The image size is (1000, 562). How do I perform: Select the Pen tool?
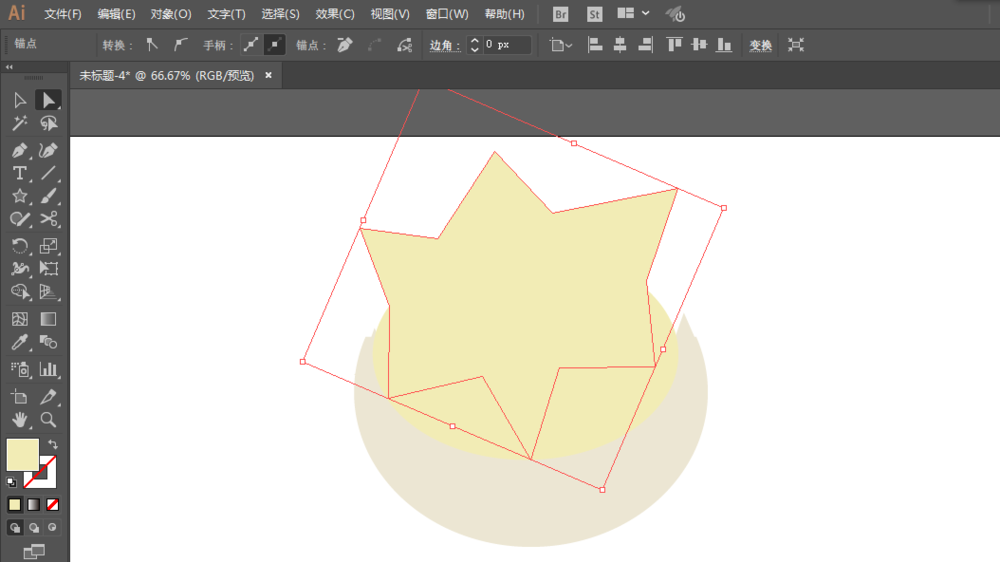pyautogui.click(x=20, y=151)
